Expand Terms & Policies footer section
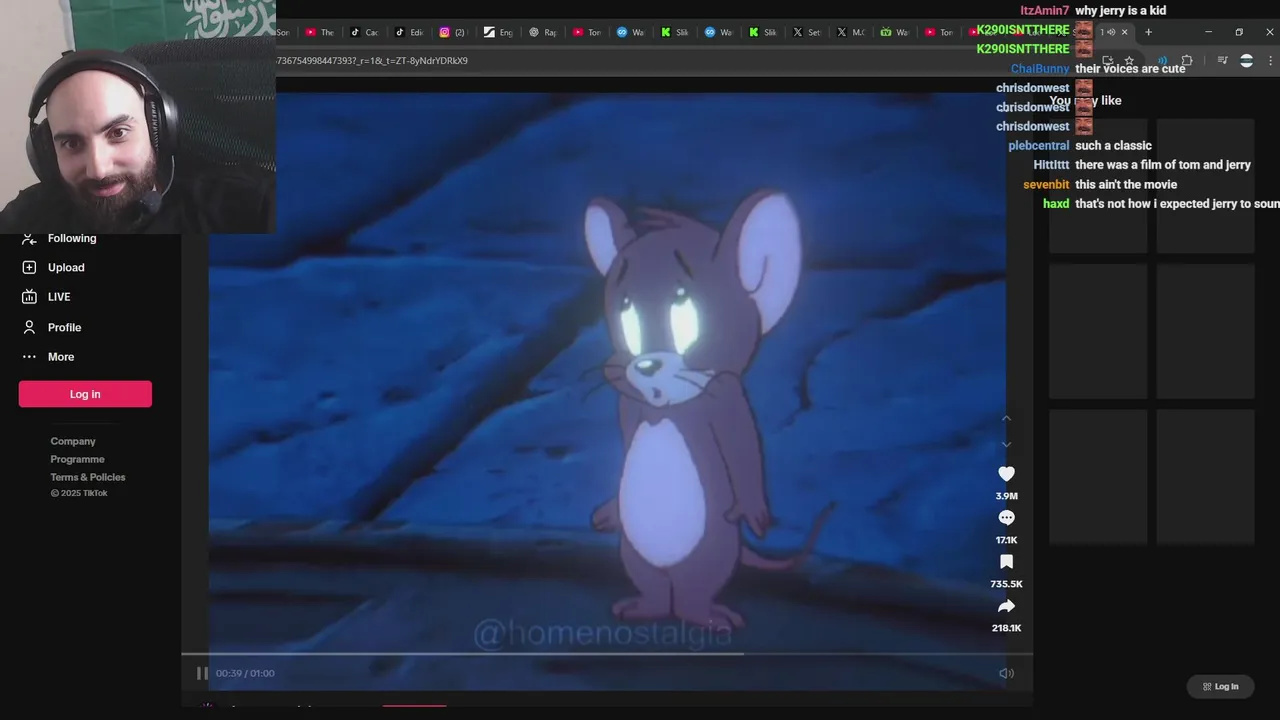This screenshot has height=720, width=1280. click(88, 477)
